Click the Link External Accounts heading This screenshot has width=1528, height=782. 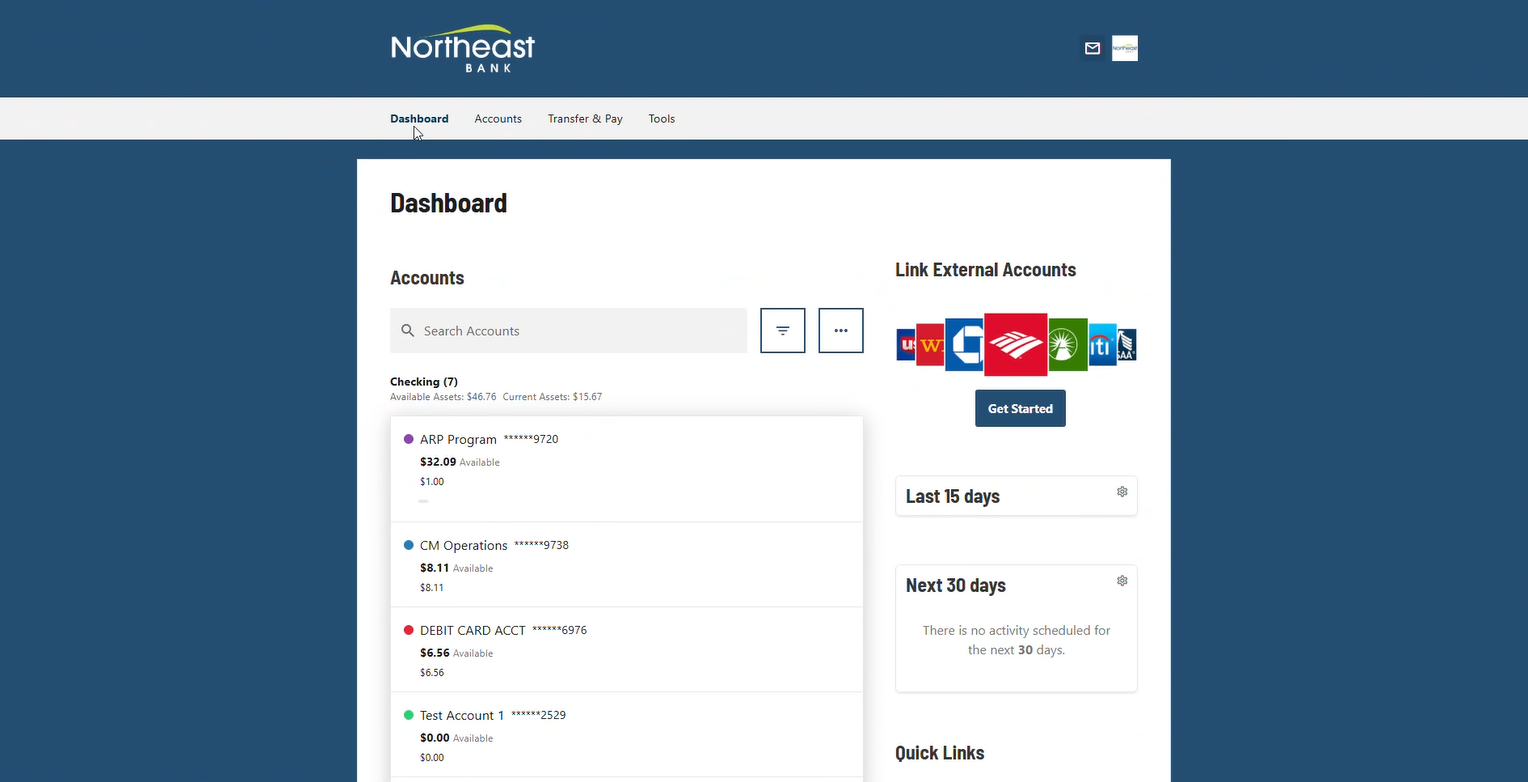tap(986, 270)
